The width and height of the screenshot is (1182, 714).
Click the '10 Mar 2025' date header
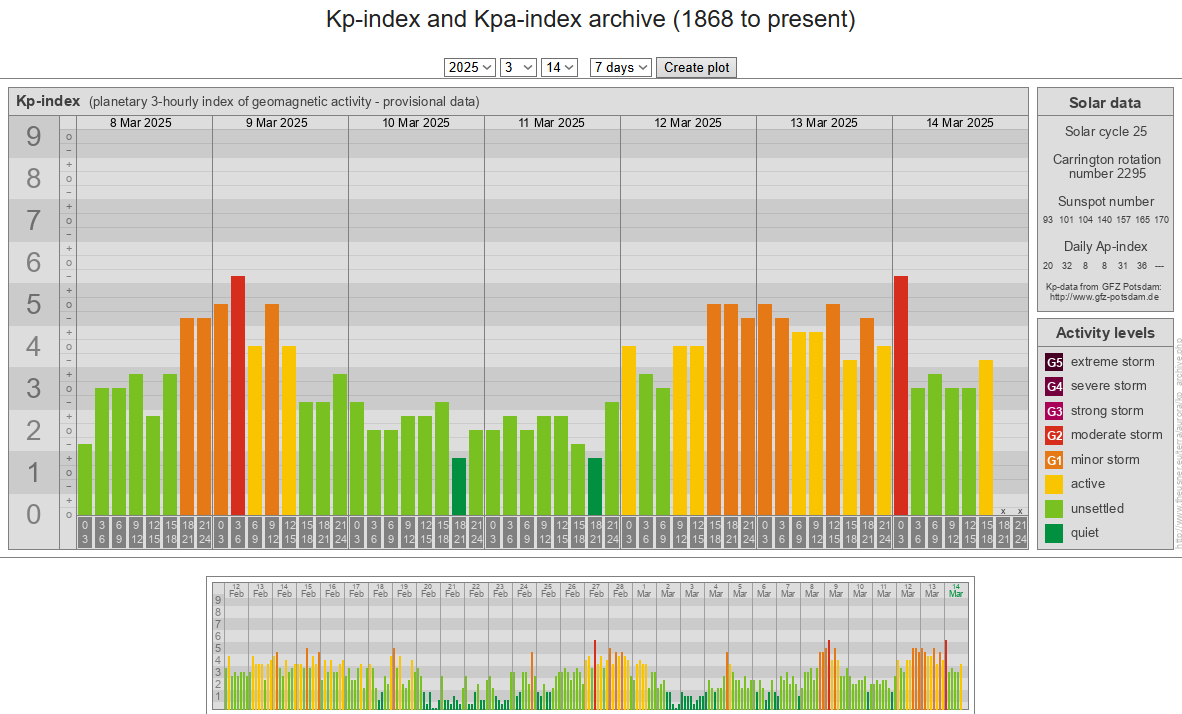pos(416,123)
